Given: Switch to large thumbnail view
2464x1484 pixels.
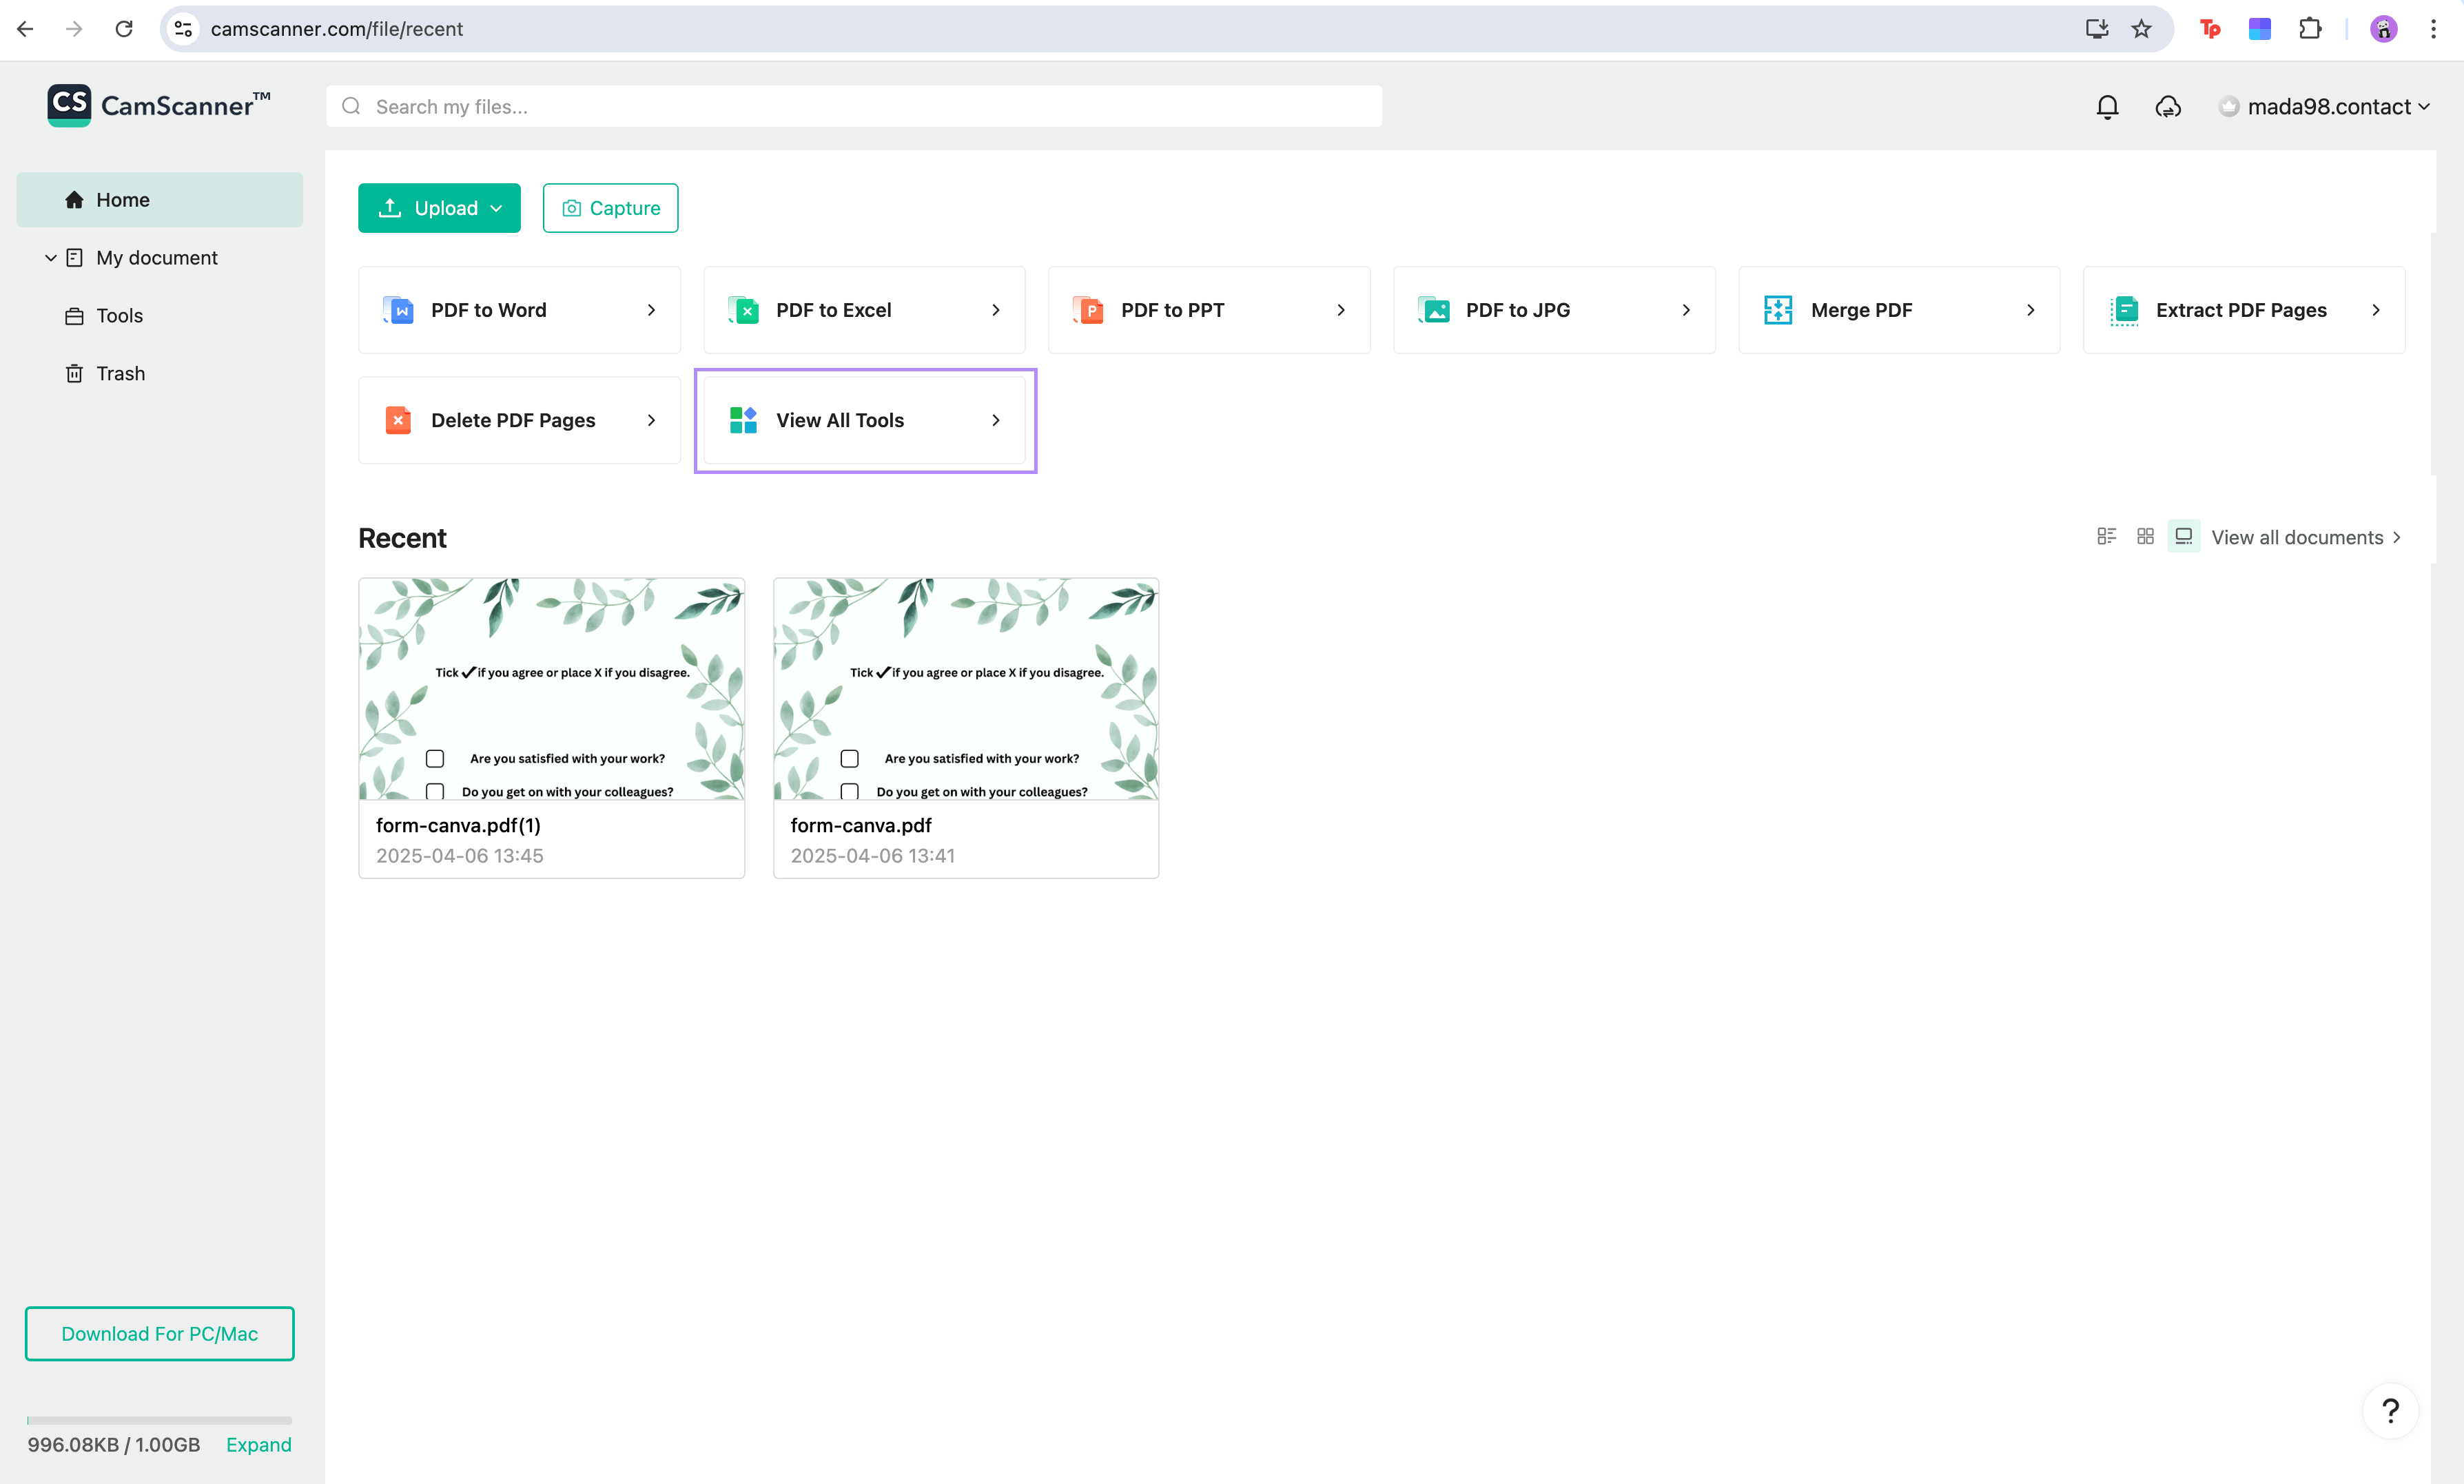Looking at the screenshot, I should pos(2184,537).
